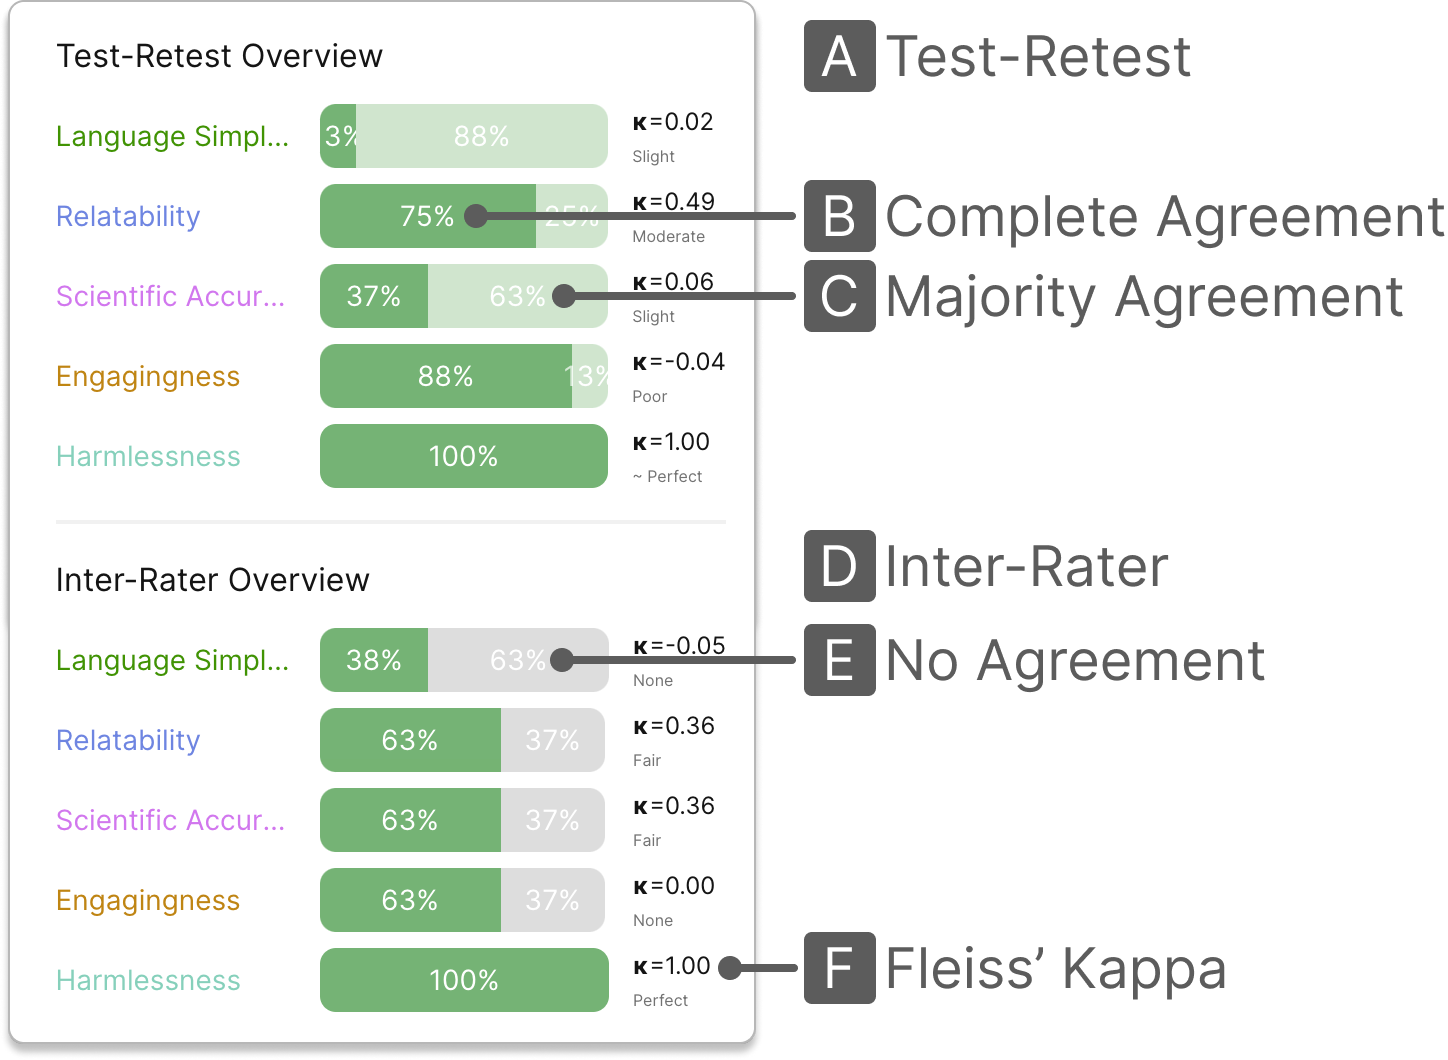
Task: Click the Test-Retest Harmlessness 100% bar
Action: [x=463, y=456]
